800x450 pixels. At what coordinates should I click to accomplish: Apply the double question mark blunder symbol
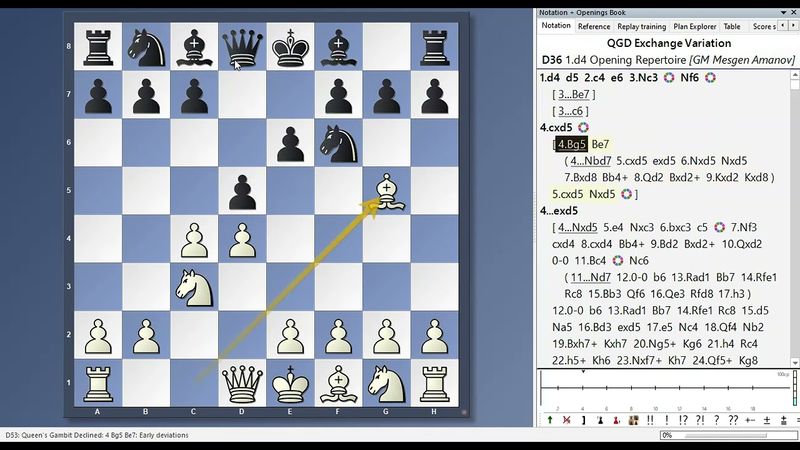coord(733,420)
